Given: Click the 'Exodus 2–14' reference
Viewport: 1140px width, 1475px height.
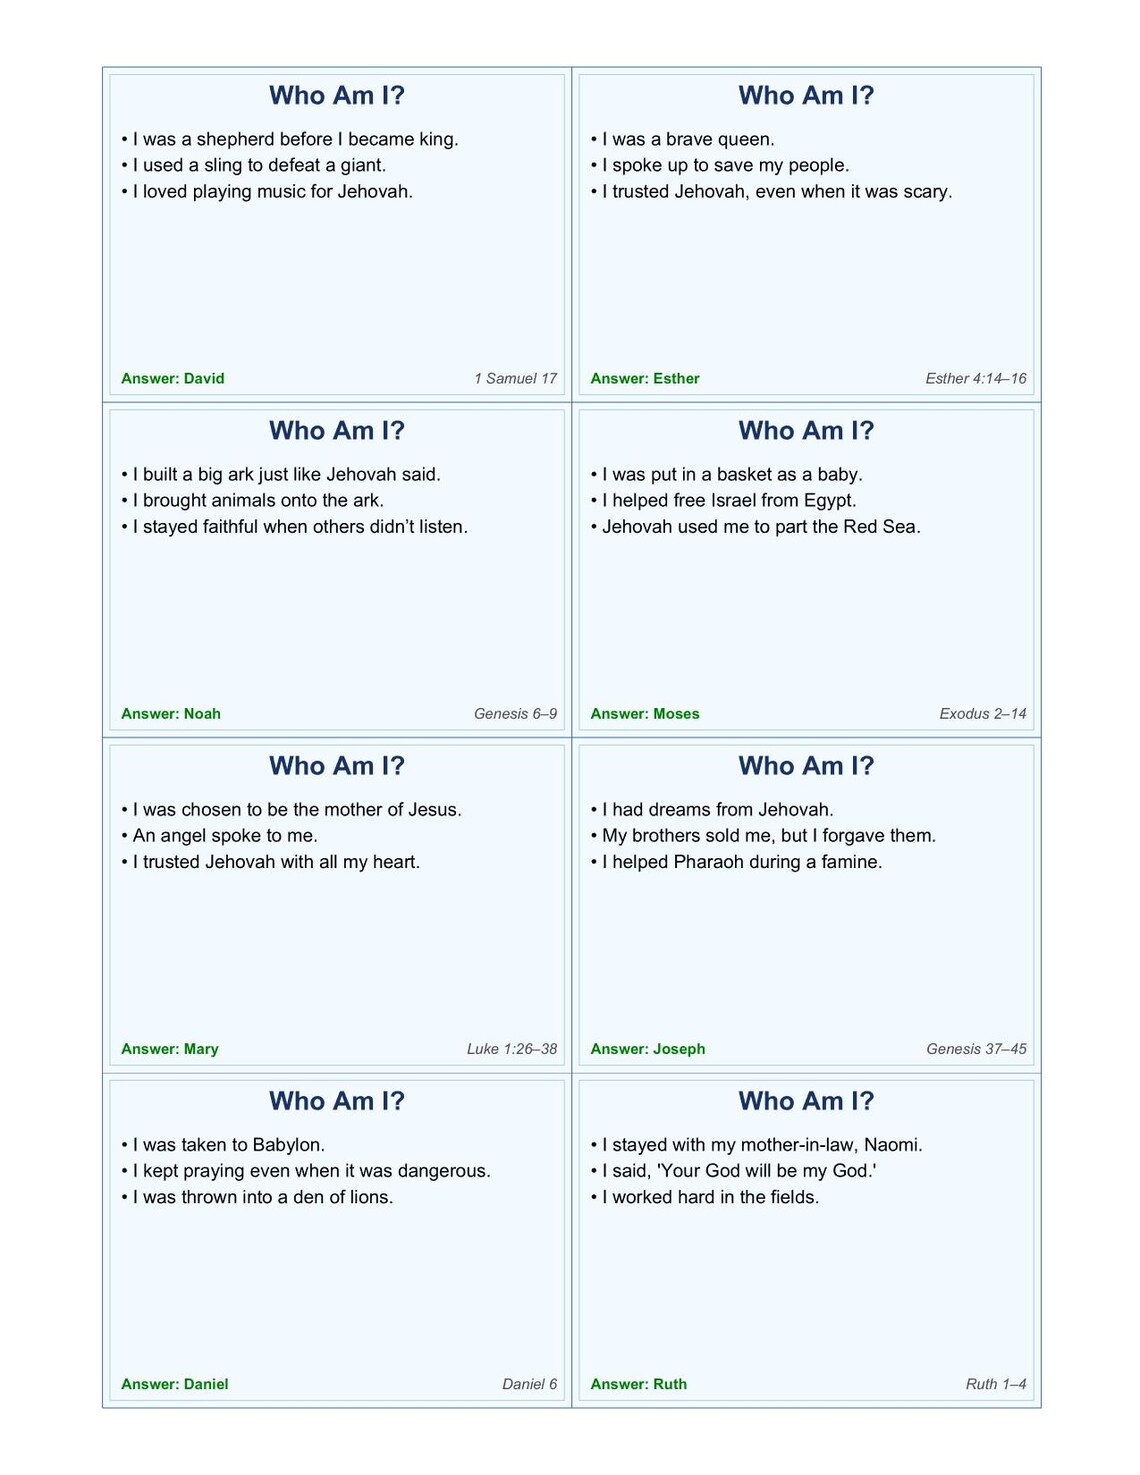Looking at the screenshot, I should [982, 713].
